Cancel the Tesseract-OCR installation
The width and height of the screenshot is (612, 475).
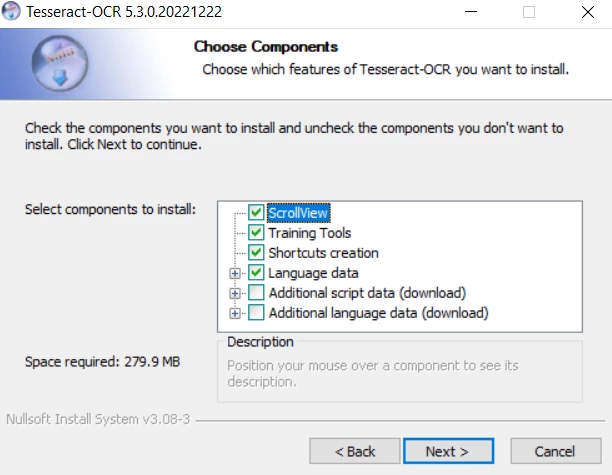(555, 451)
